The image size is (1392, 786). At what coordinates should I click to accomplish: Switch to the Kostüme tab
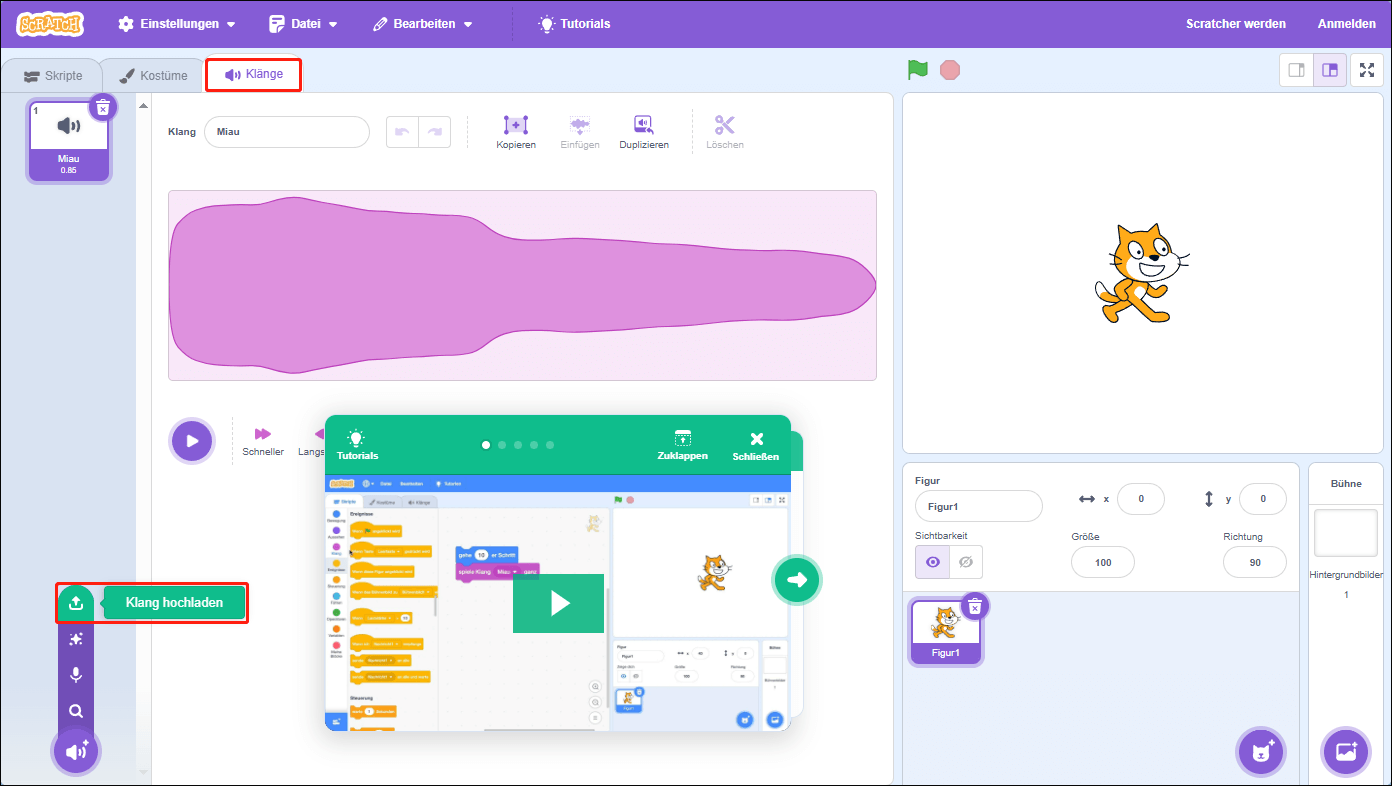tap(153, 76)
